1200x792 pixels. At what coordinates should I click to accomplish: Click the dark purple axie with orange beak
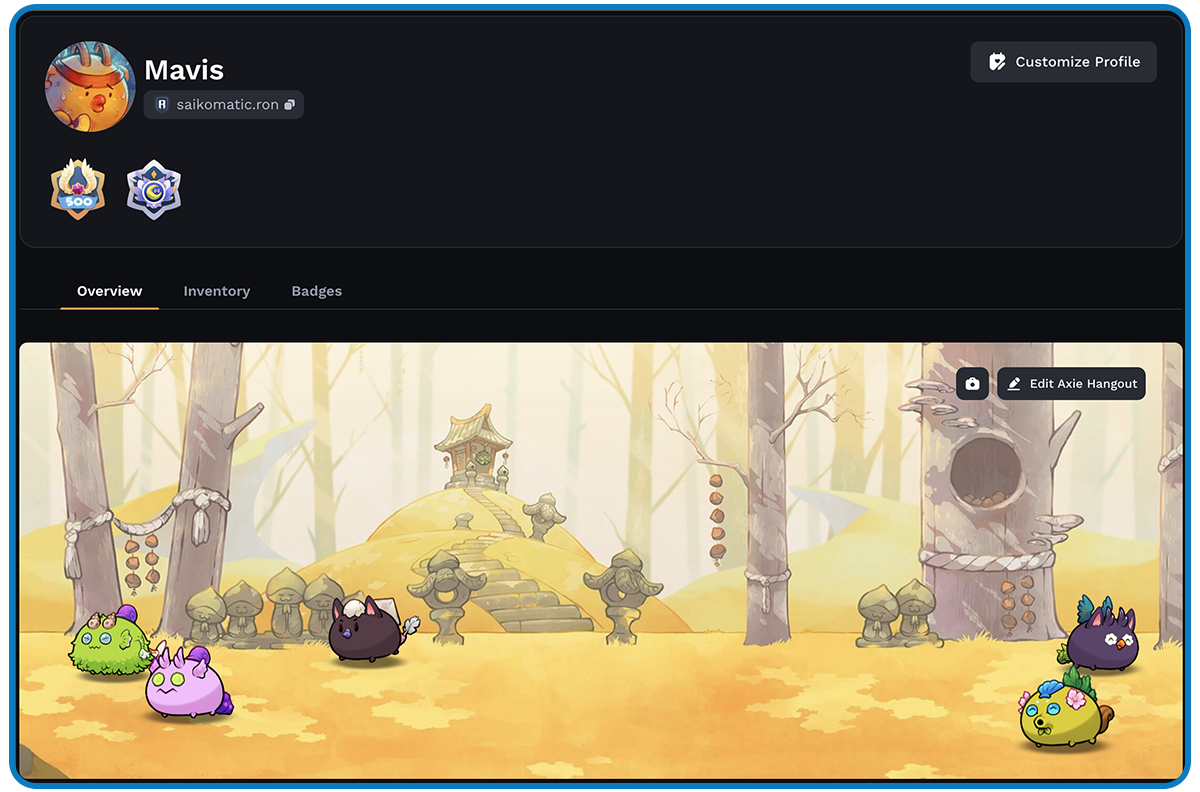(x=1101, y=634)
